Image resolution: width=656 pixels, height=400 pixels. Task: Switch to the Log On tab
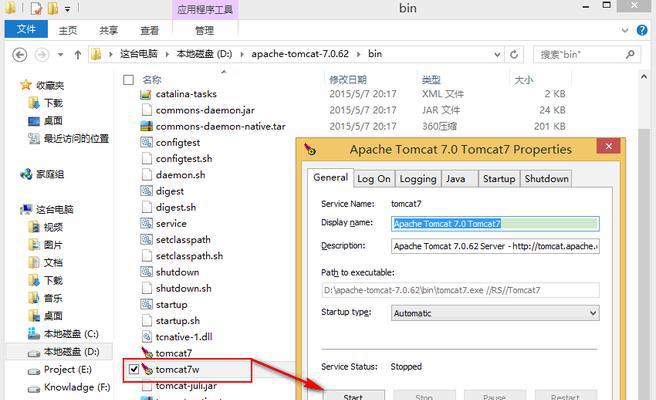pyautogui.click(x=374, y=179)
